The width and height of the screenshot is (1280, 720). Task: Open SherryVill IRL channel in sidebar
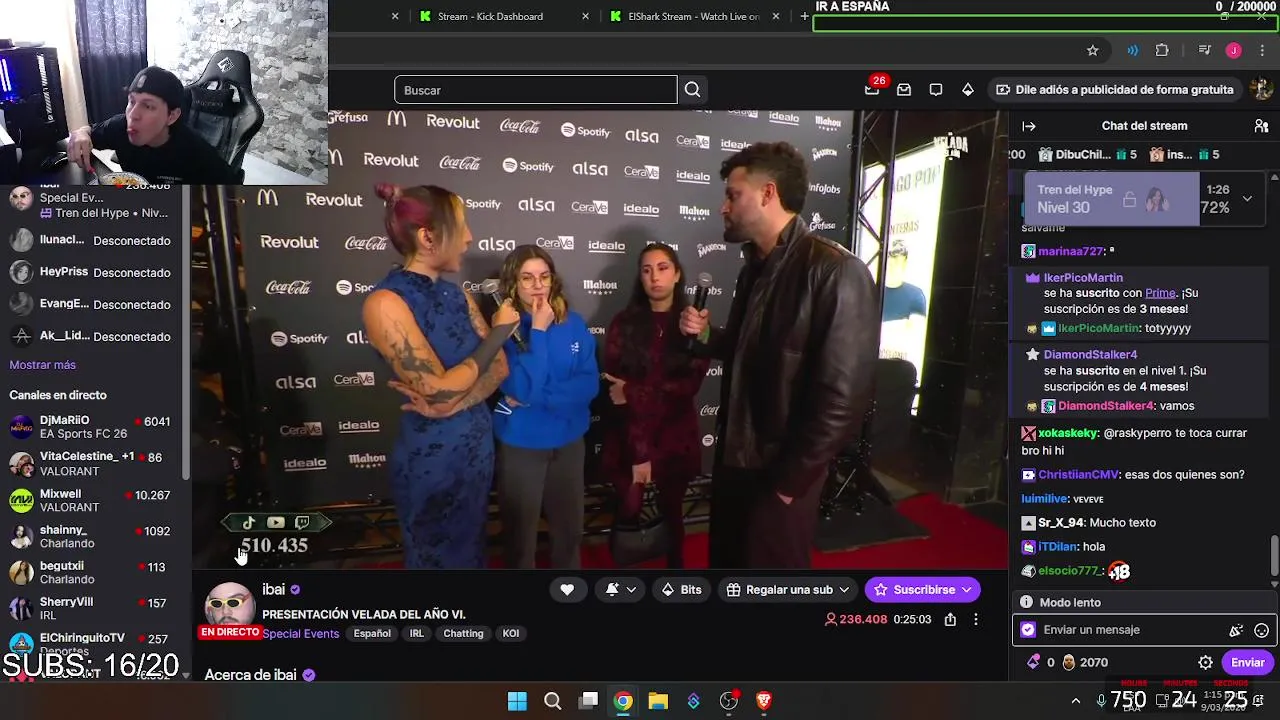(x=90, y=609)
